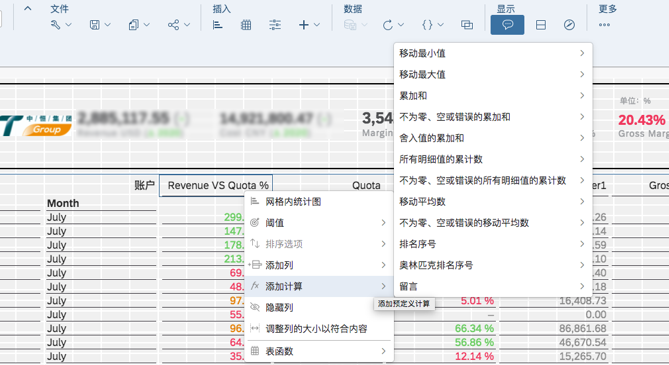Open the More ellipsis menu
The height and width of the screenshot is (365, 669).
pyautogui.click(x=604, y=25)
